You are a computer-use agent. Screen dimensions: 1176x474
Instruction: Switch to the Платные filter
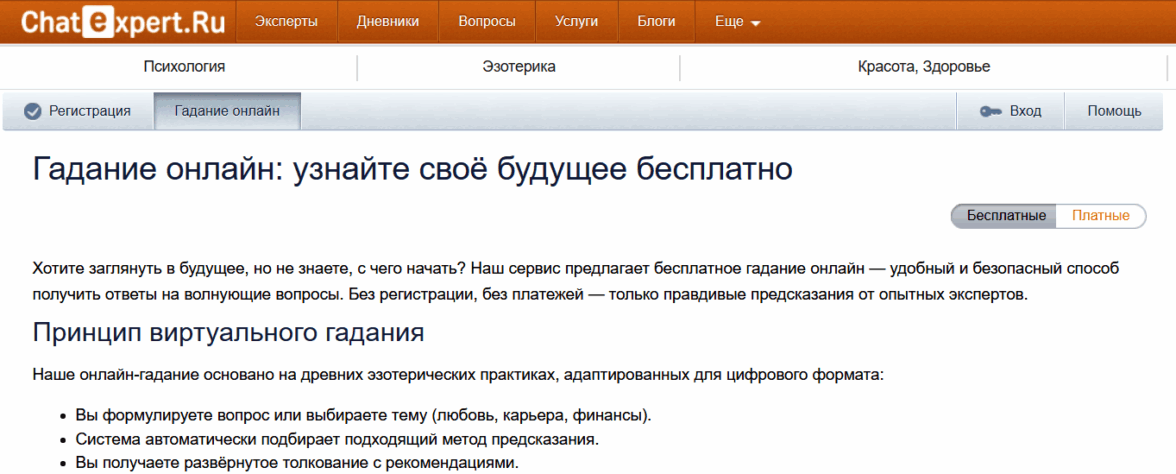tap(1100, 216)
